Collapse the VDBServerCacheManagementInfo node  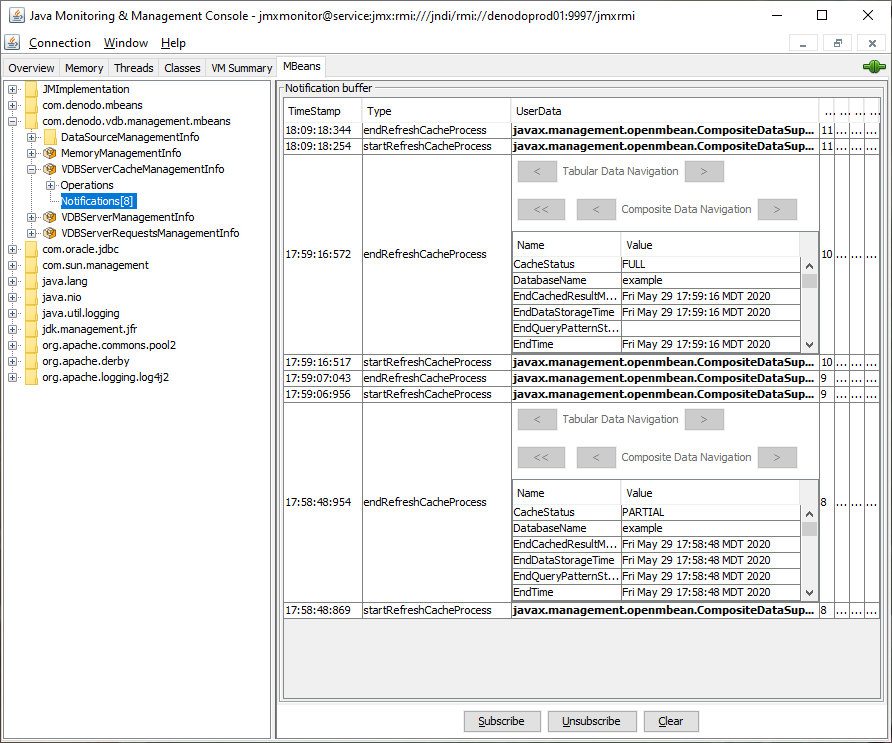point(31,169)
